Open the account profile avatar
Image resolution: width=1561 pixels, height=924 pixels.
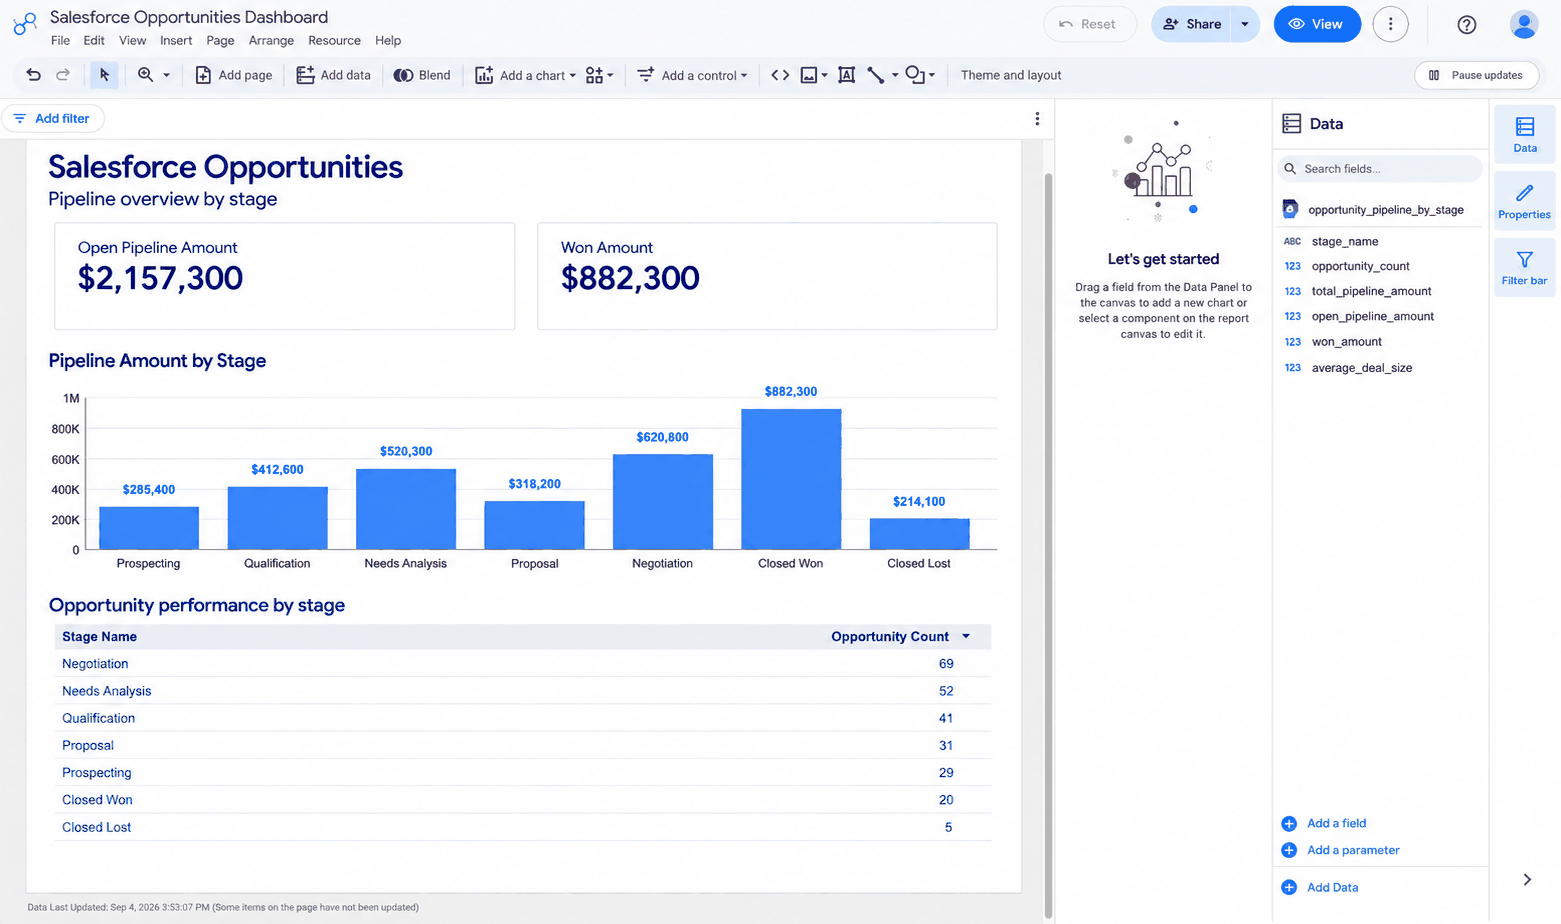1524,25
